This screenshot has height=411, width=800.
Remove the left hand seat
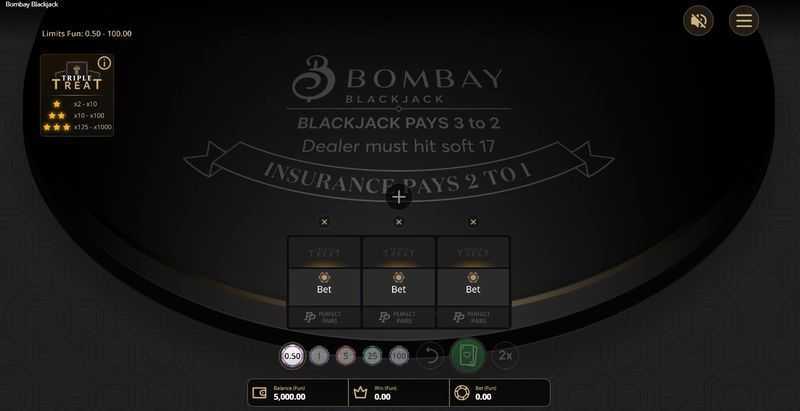324,222
